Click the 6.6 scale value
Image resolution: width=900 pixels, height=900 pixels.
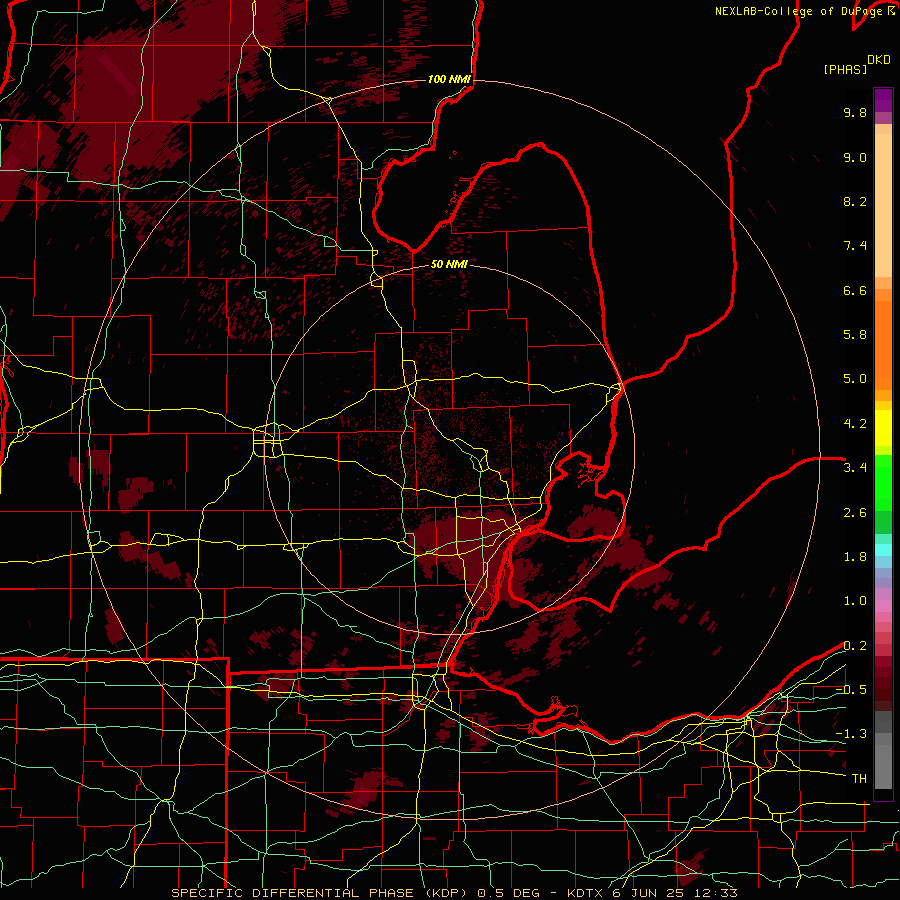pyautogui.click(x=855, y=290)
